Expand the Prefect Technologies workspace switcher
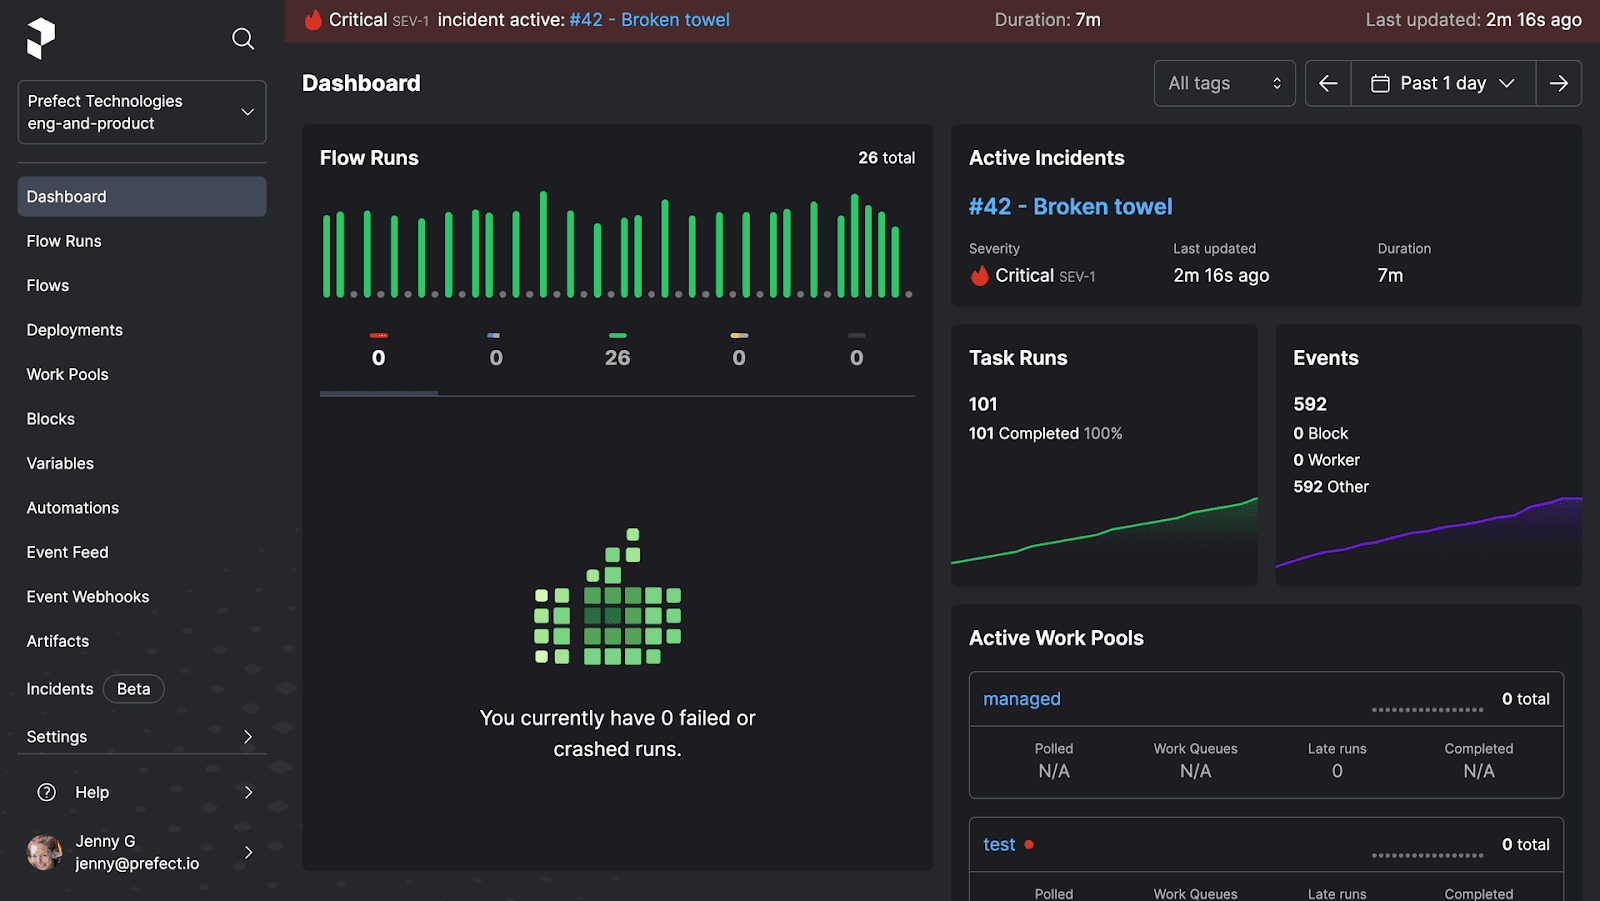The height and width of the screenshot is (901, 1600). [x=142, y=112]
